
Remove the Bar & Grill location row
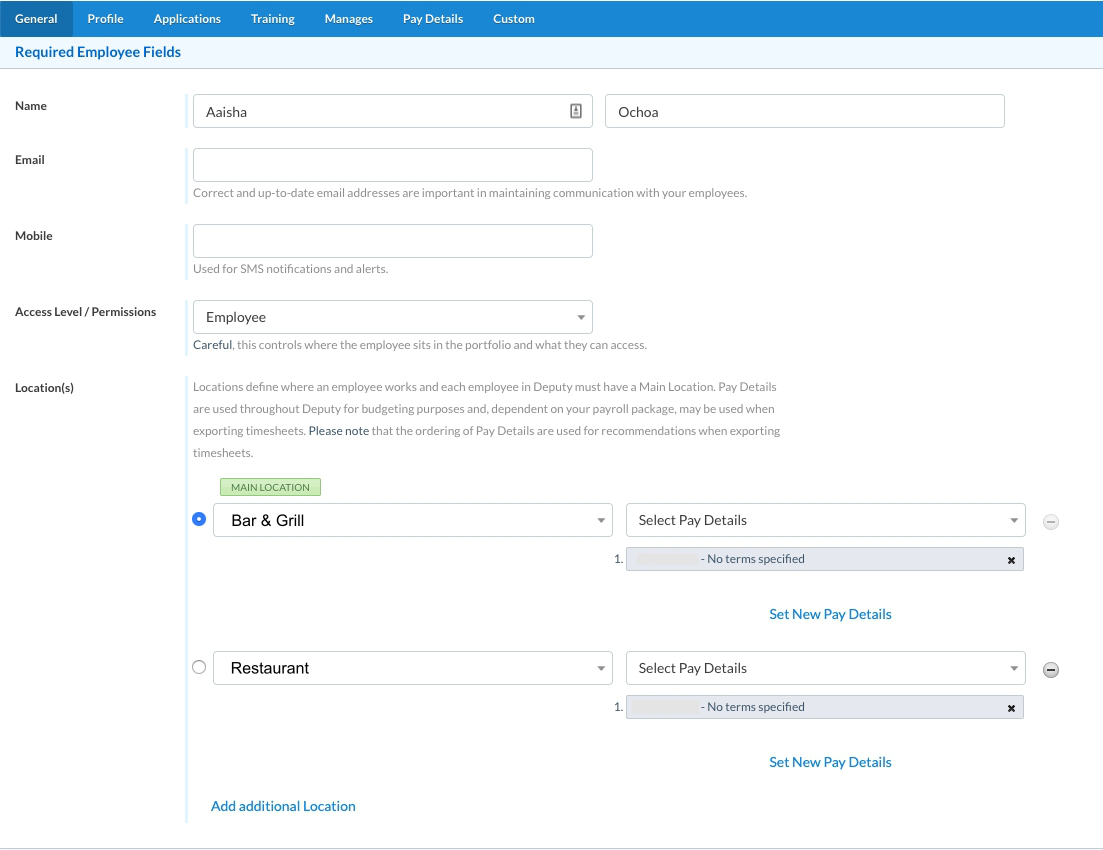(x=1050, y=522)
